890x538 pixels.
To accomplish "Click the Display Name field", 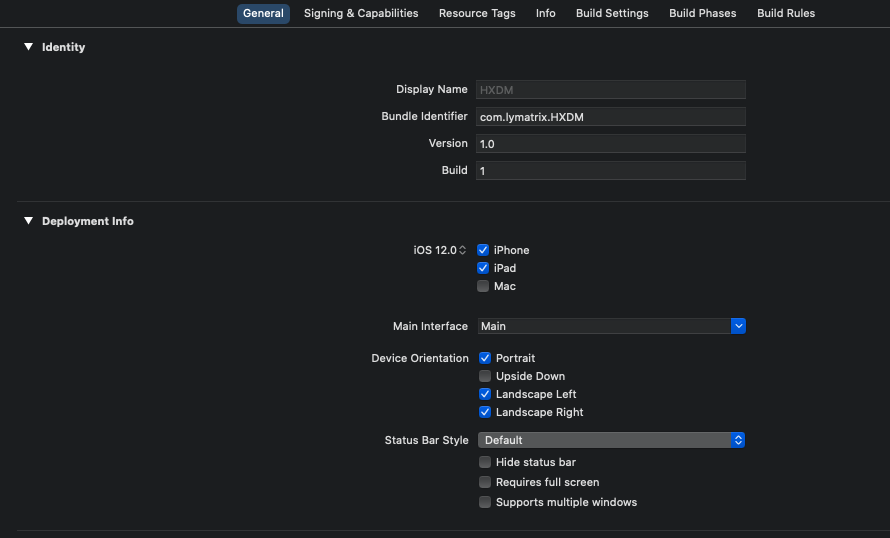I will point(611,90).
